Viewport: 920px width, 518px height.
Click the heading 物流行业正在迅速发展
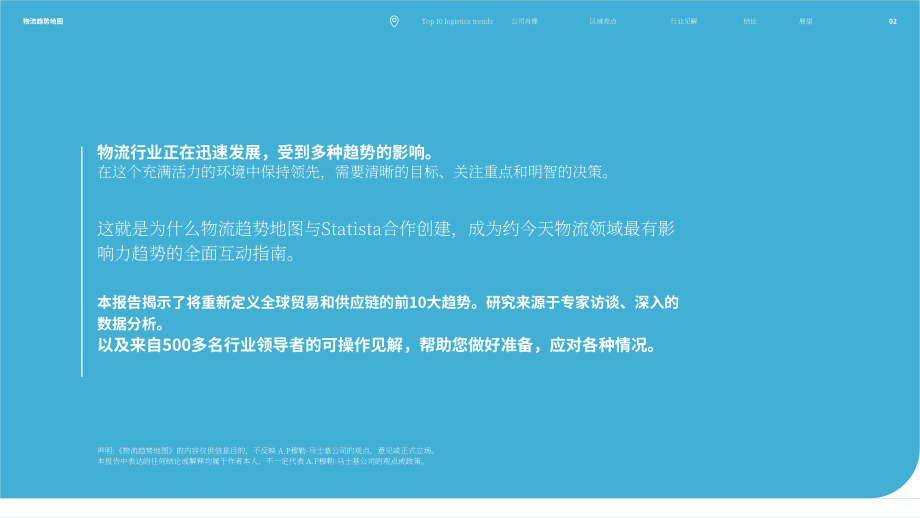point(267,153)
